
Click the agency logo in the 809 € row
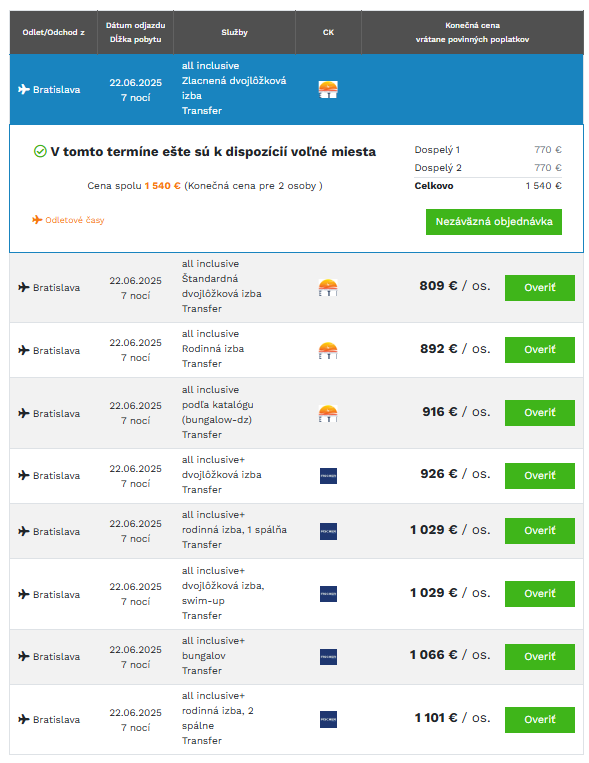tap(328, 288)
